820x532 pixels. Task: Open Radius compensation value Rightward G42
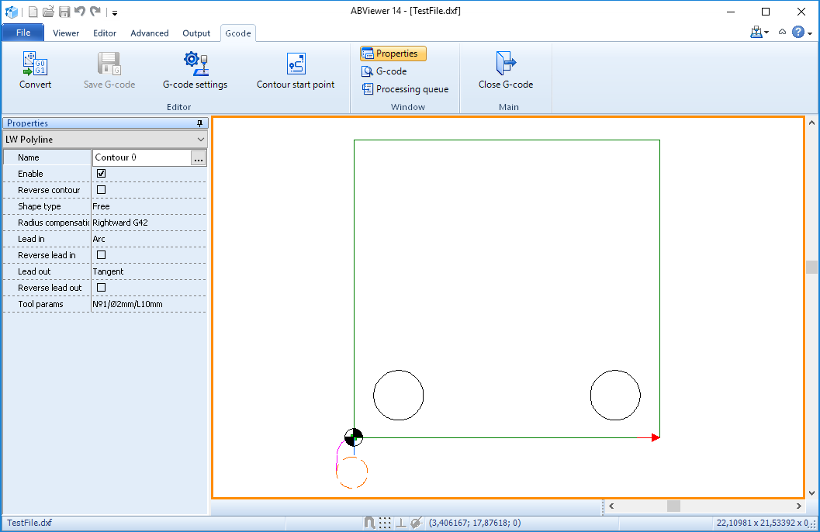pos(149,223)
